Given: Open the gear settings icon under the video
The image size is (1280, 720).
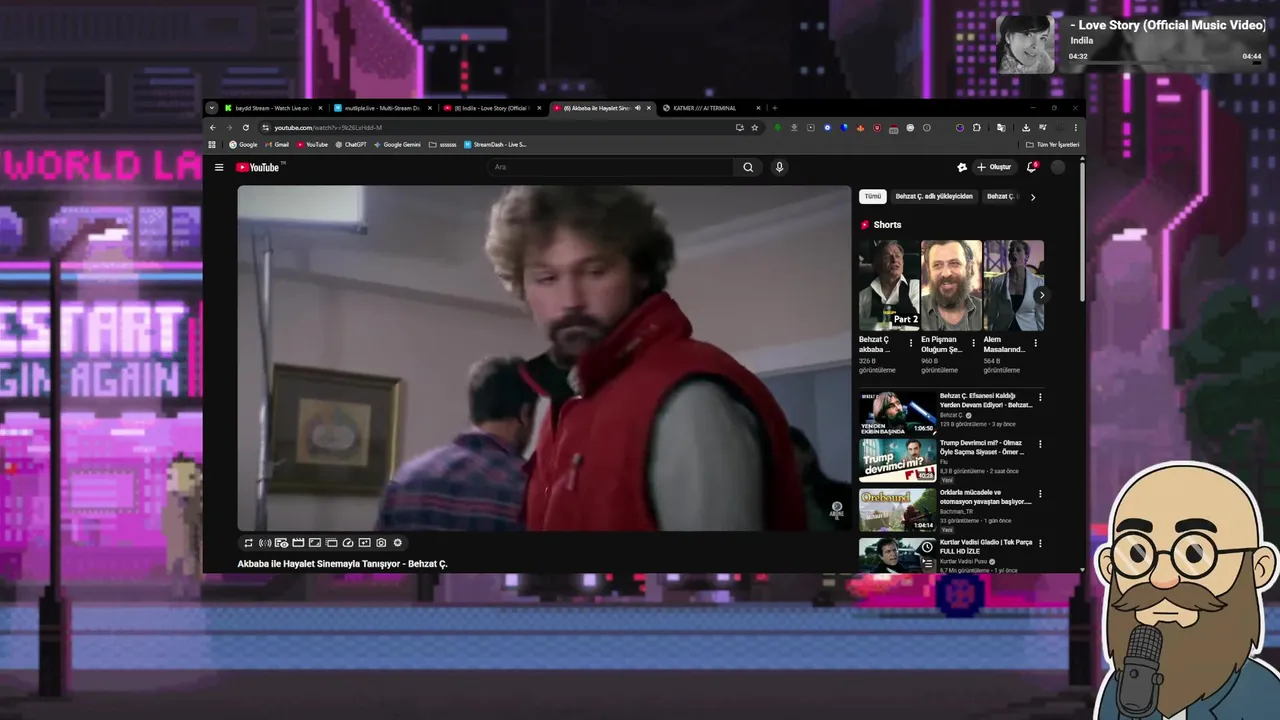Looking at the screenshot, I should [x=397, y=543].
